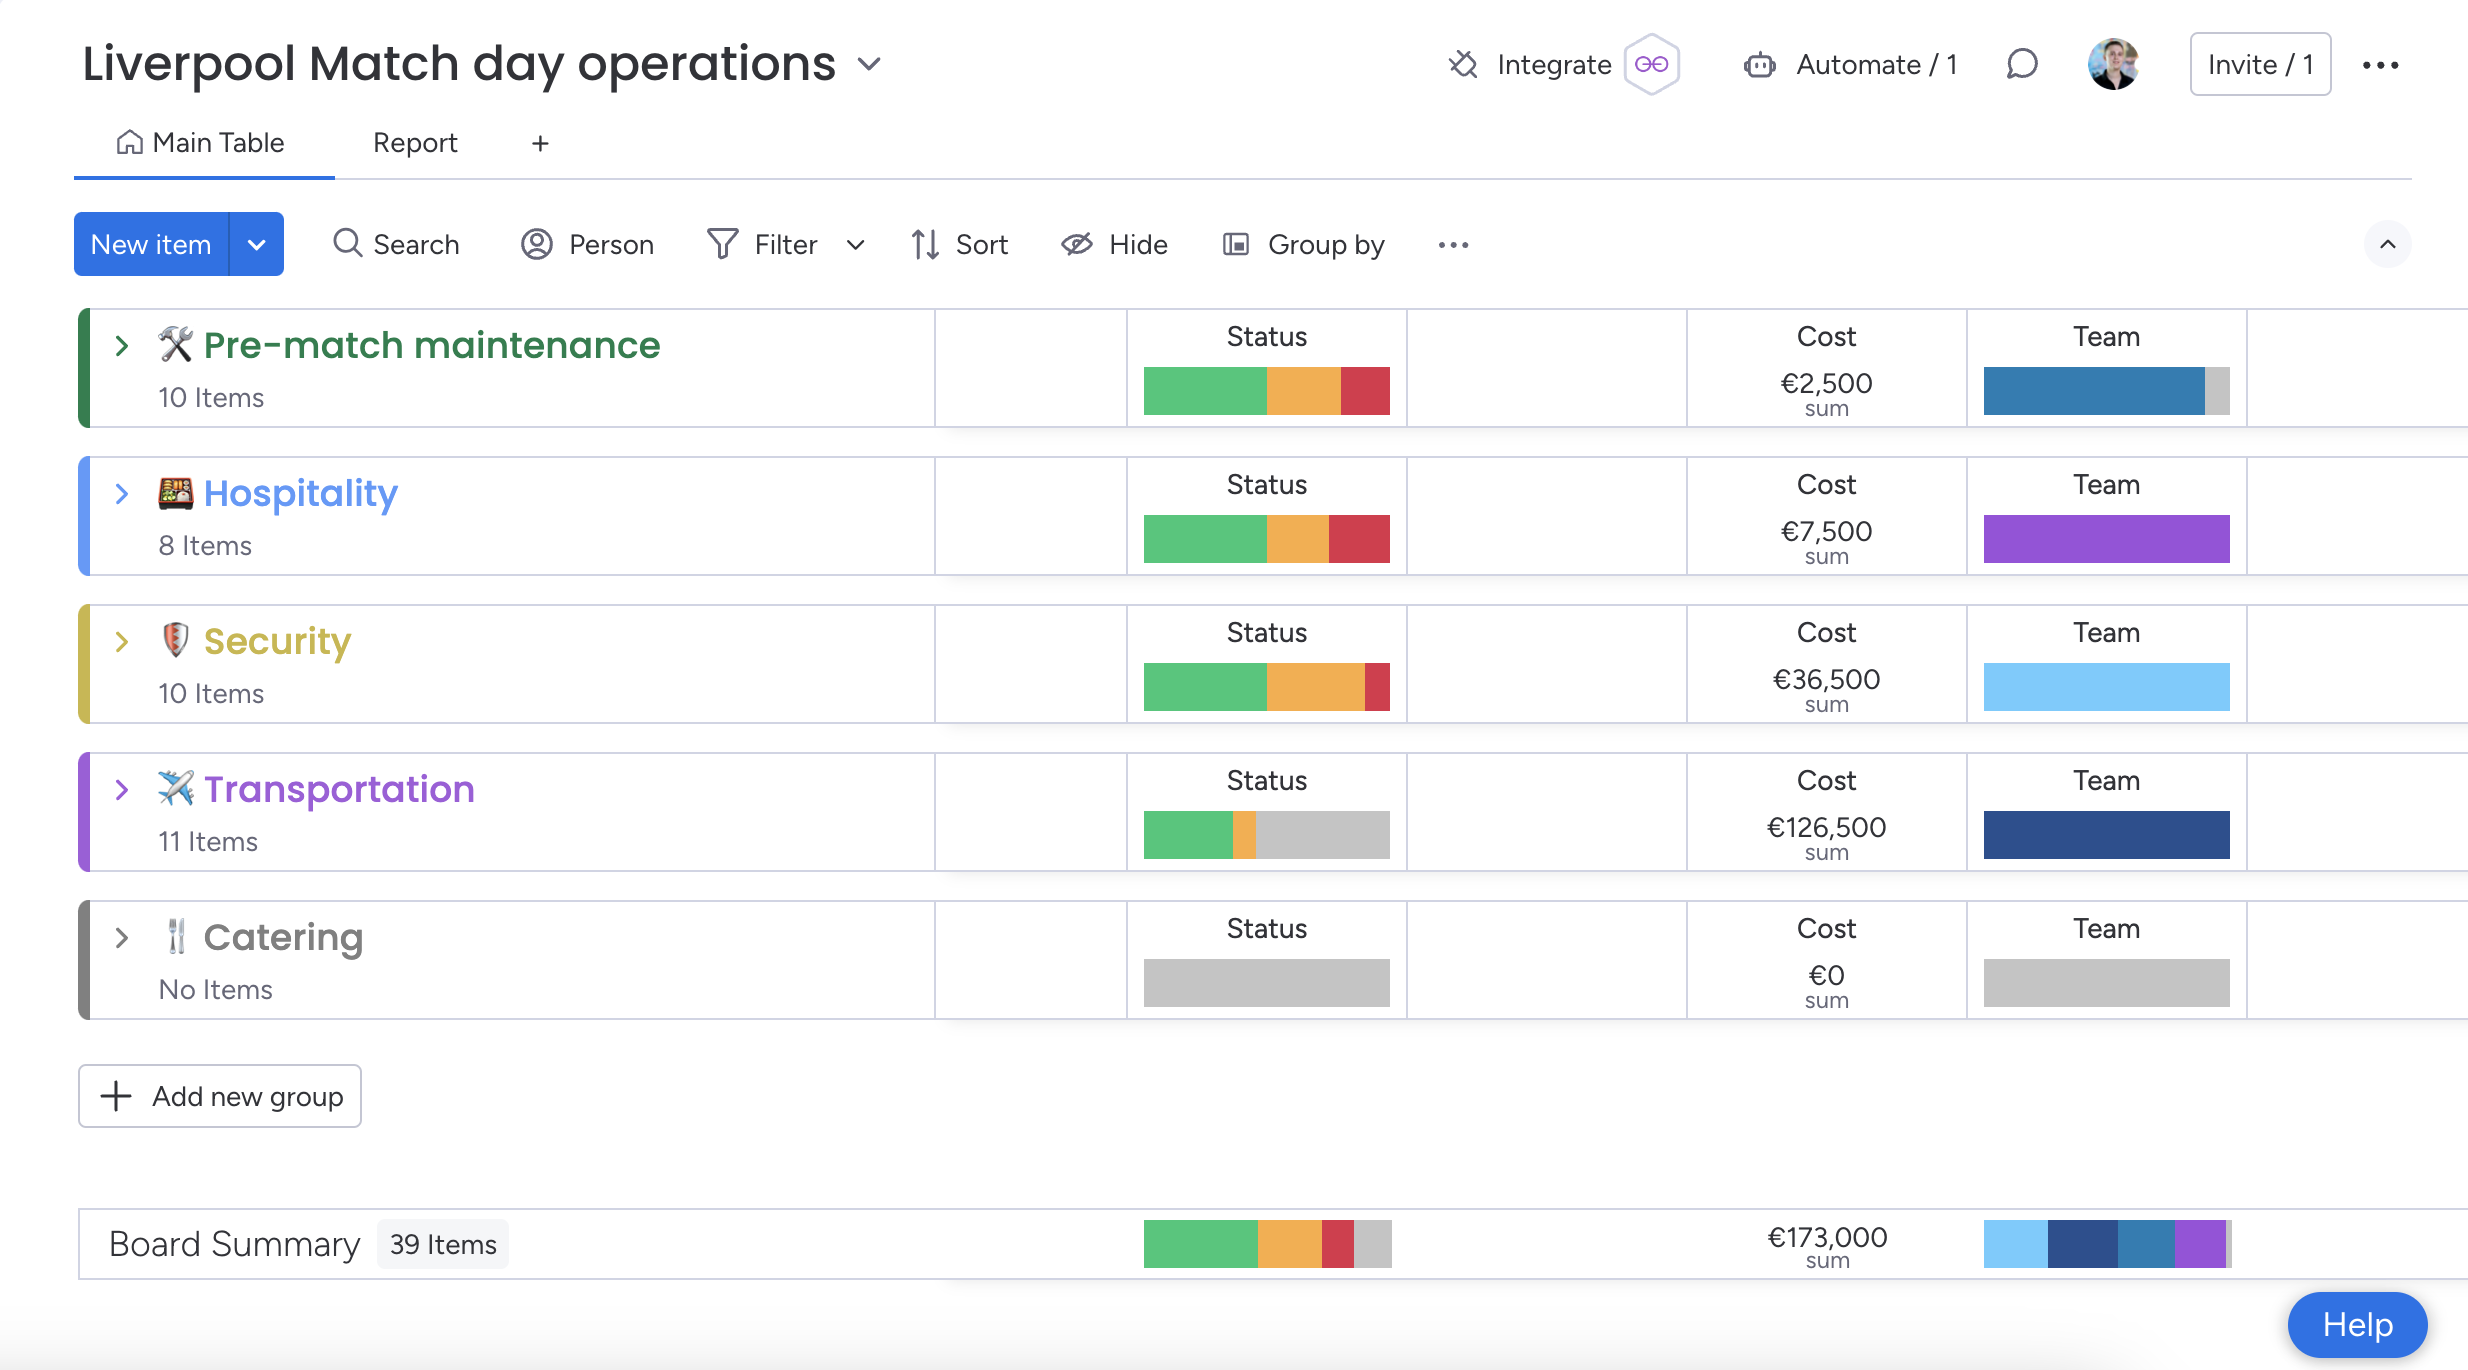Click the Pre-match maintenance group title
Image resolution: width=2468 pixels, height=1370 pixels.
432,345
